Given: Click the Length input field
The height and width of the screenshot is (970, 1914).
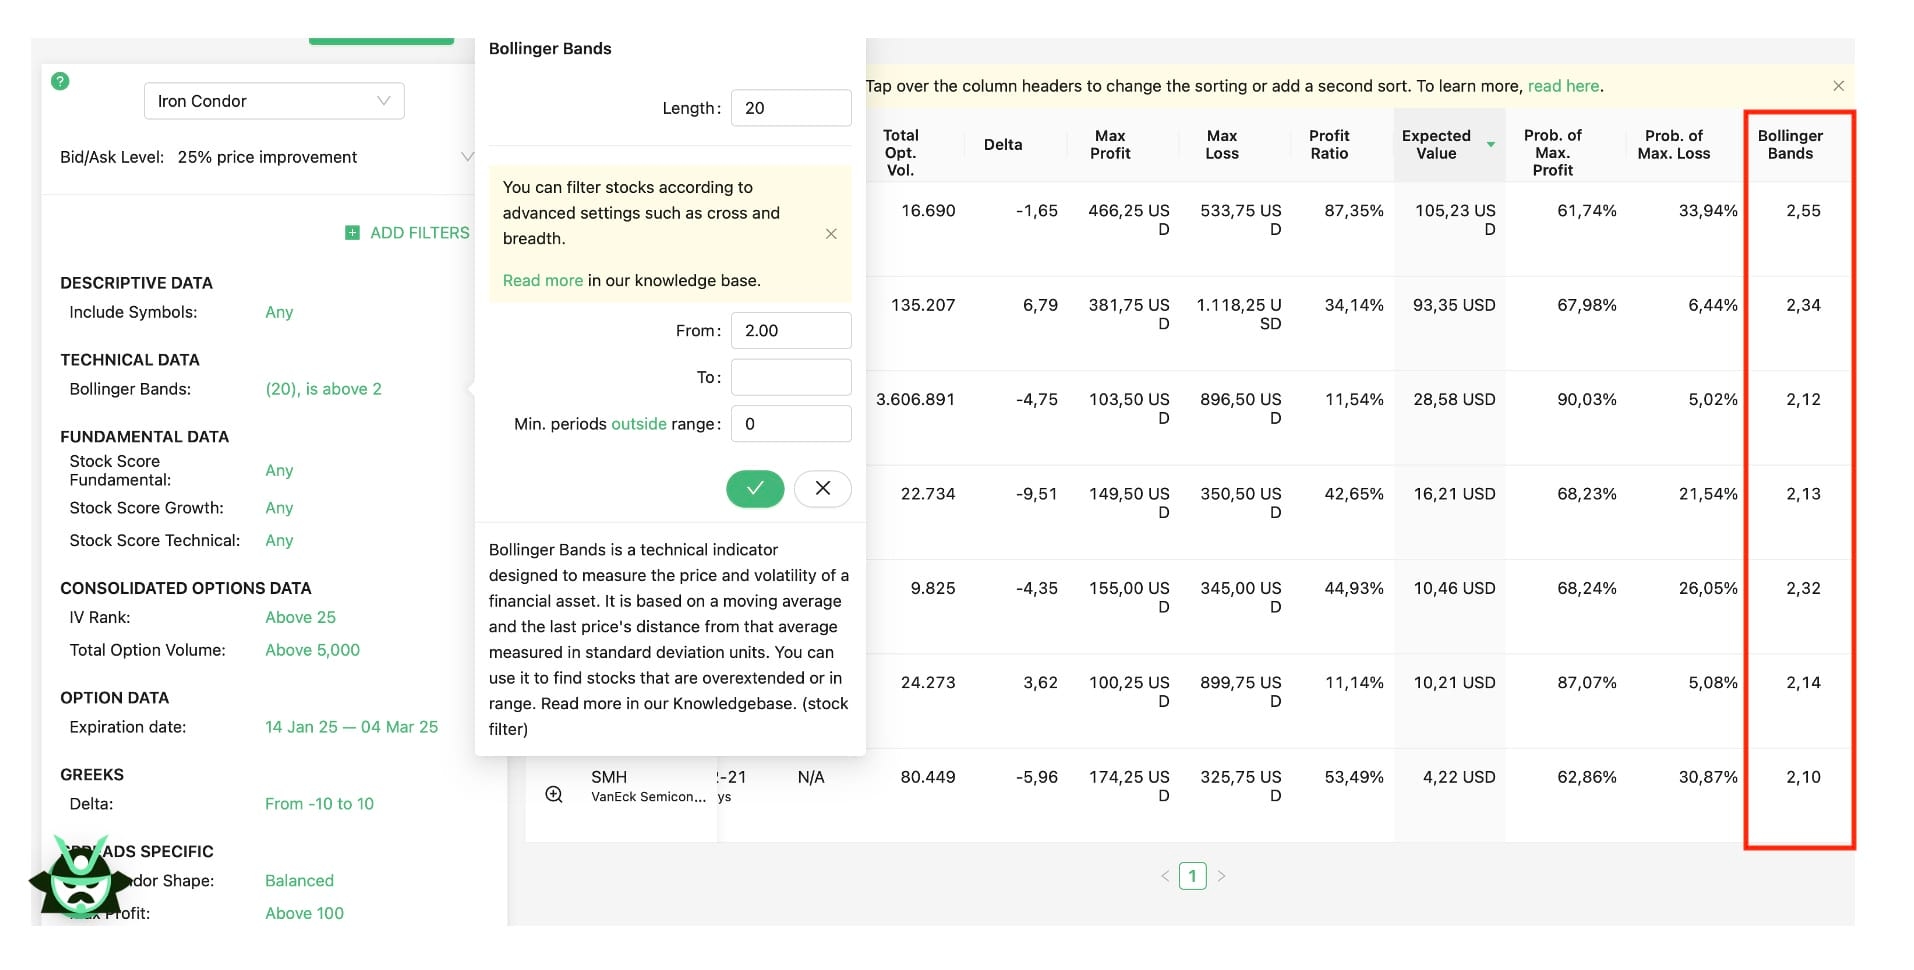Looking at the screenshot, I should [791, 108].
